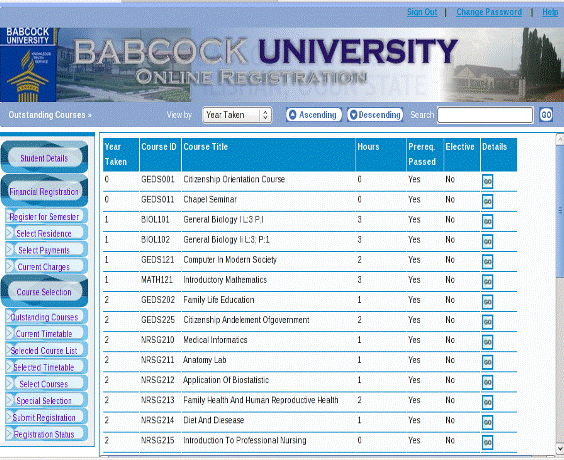Open Special Selection sidebar item

click(46, 400)
